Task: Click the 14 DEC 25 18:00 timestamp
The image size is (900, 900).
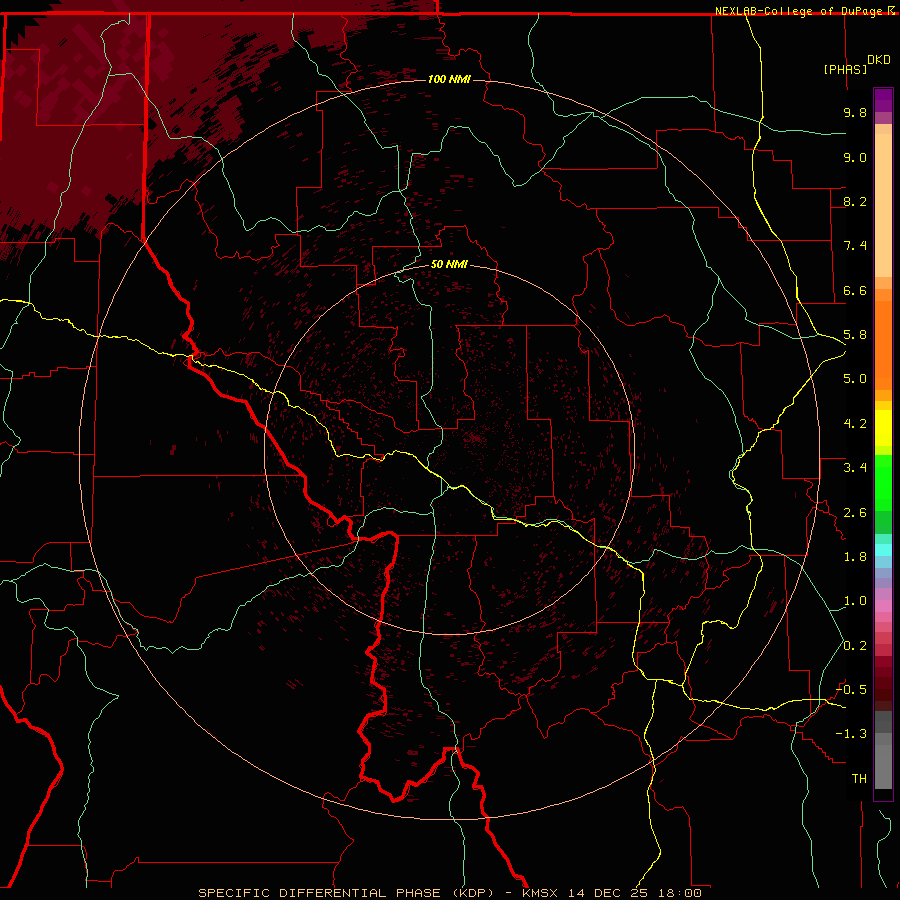Action: pos(635,893)
